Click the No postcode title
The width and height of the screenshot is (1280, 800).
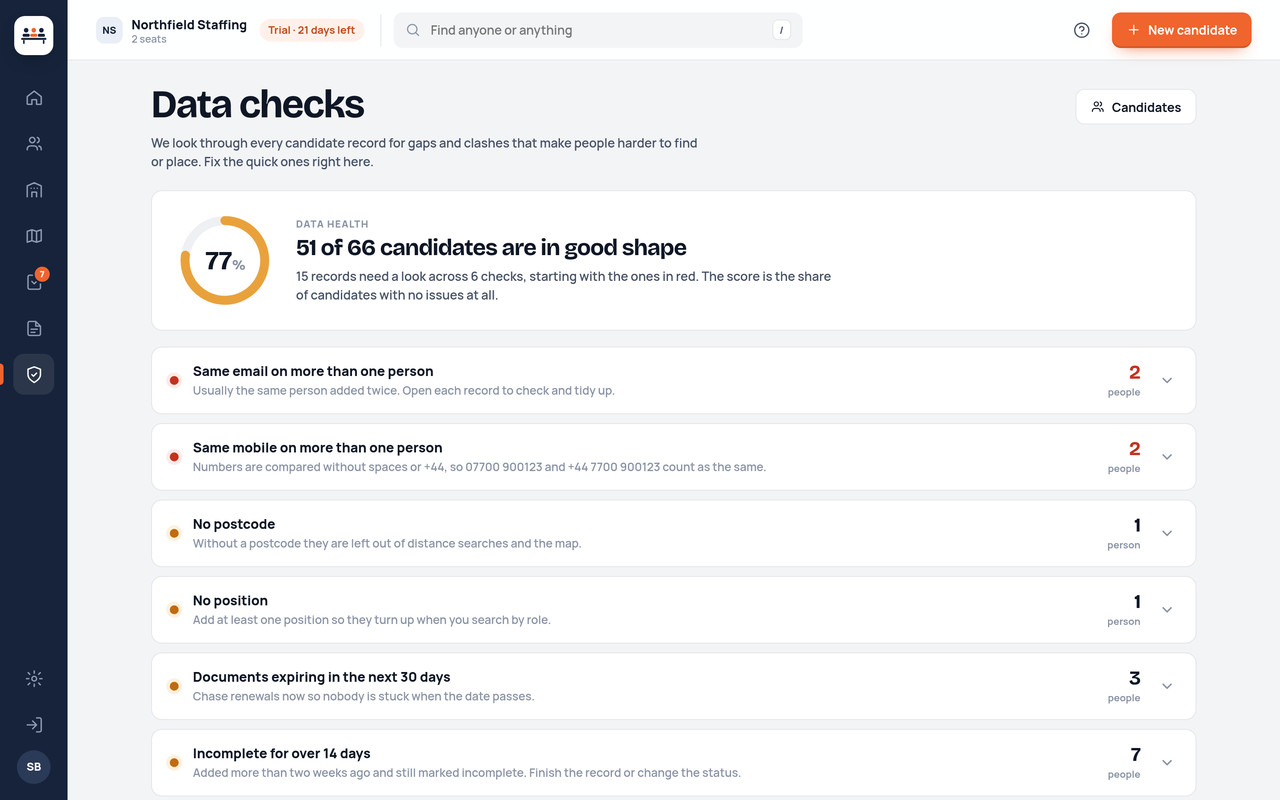(x=234, y=524)
